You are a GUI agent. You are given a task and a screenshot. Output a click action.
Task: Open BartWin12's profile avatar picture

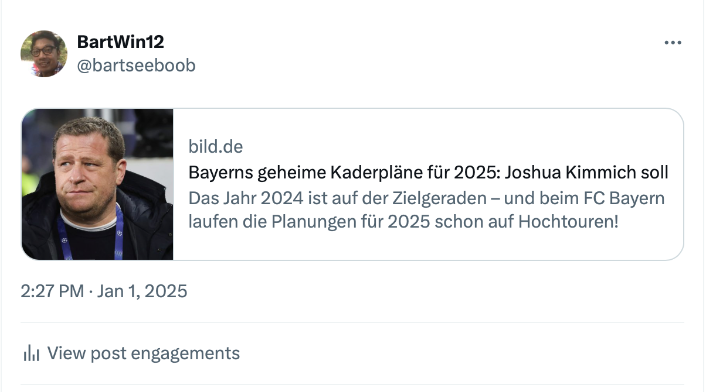pyautogui.click(x=44, y=54)
